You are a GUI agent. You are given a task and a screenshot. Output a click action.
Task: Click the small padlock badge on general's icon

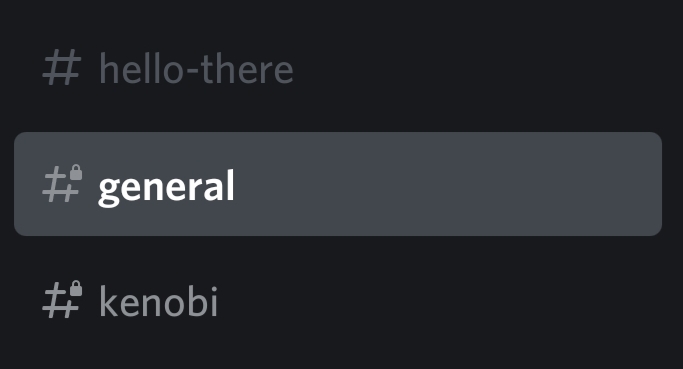tap(76, 172)
